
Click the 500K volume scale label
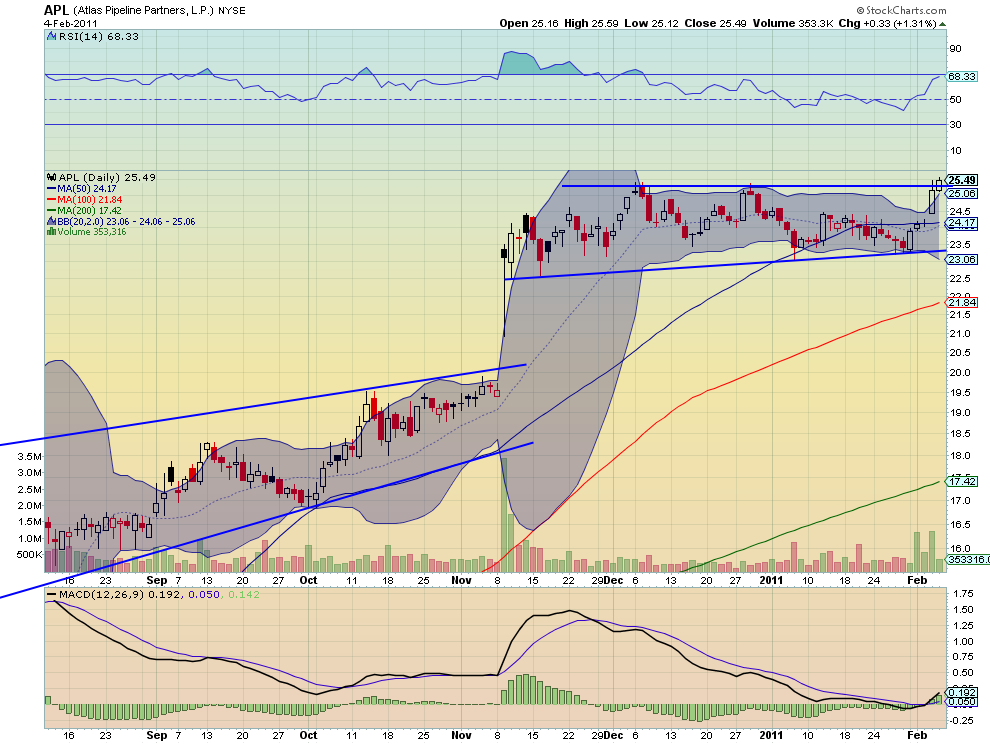29,555
